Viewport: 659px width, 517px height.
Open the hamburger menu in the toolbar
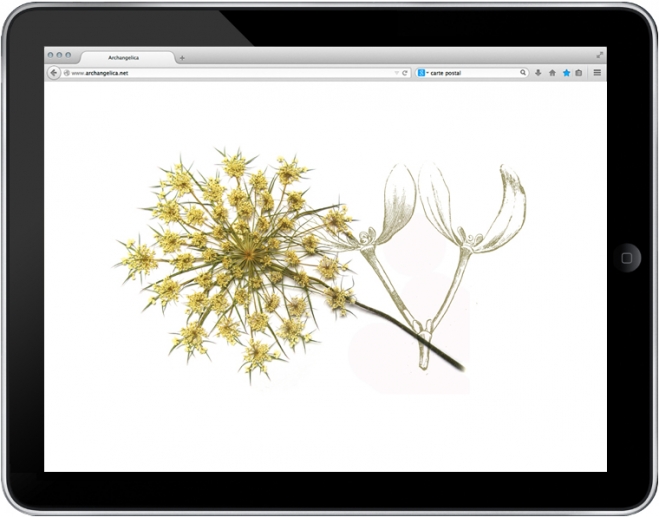597,73
